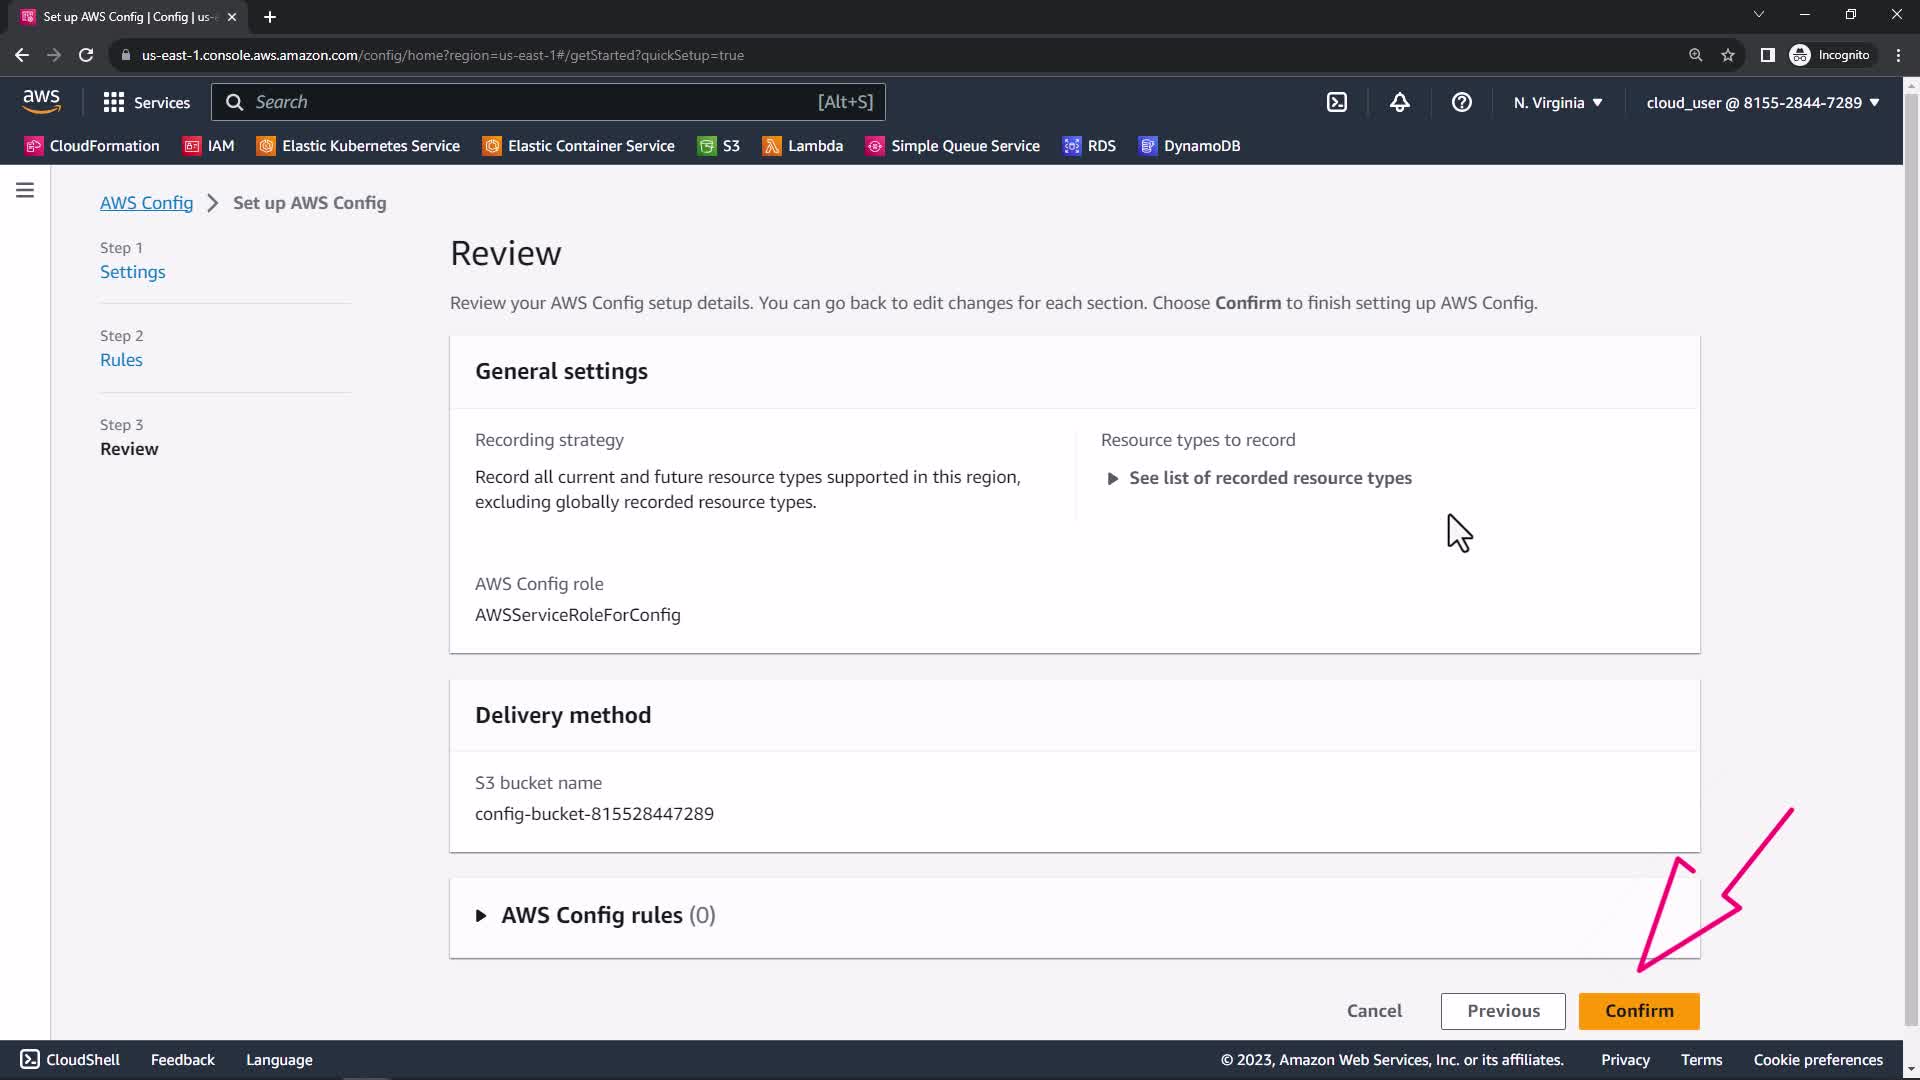Bookmark this page with the star icon
Screen dimensions: 1920x1080
[x=1727, y=55]
